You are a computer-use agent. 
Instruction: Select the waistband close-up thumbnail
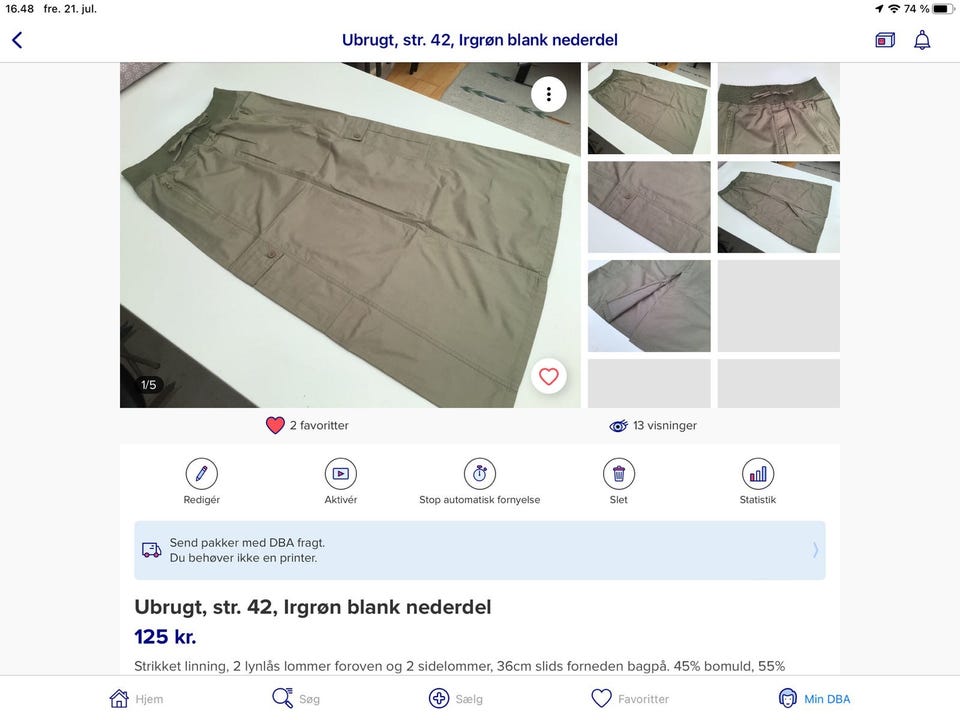778,108
